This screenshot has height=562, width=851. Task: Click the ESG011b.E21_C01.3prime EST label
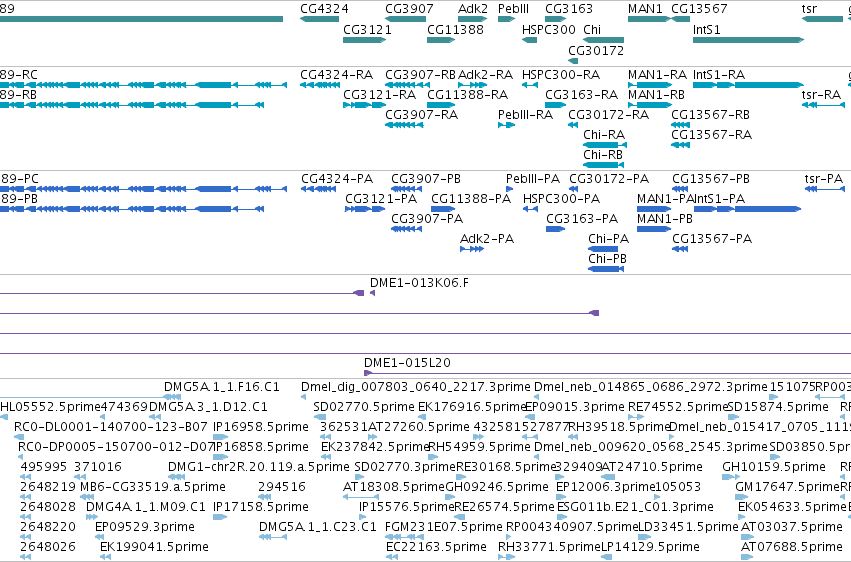[636, 508]
